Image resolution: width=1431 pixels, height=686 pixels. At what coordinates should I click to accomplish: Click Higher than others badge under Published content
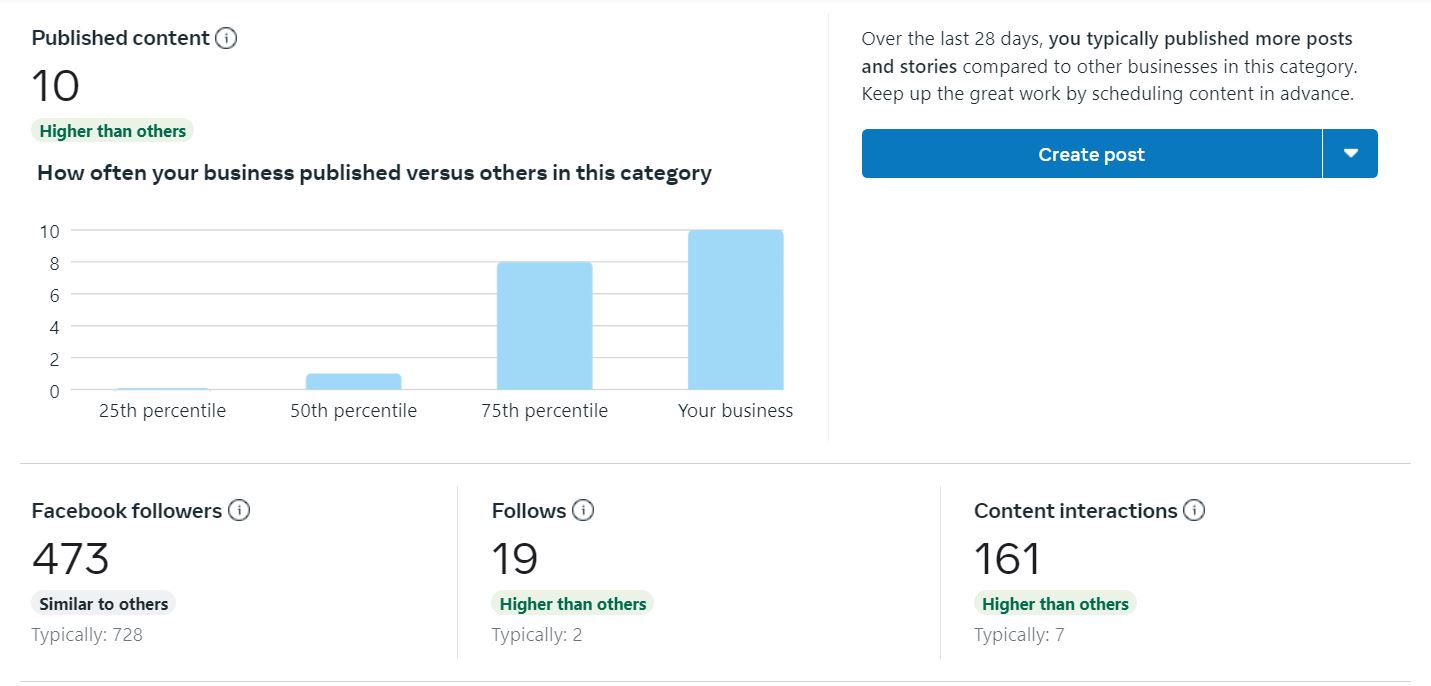click(113, 131)
